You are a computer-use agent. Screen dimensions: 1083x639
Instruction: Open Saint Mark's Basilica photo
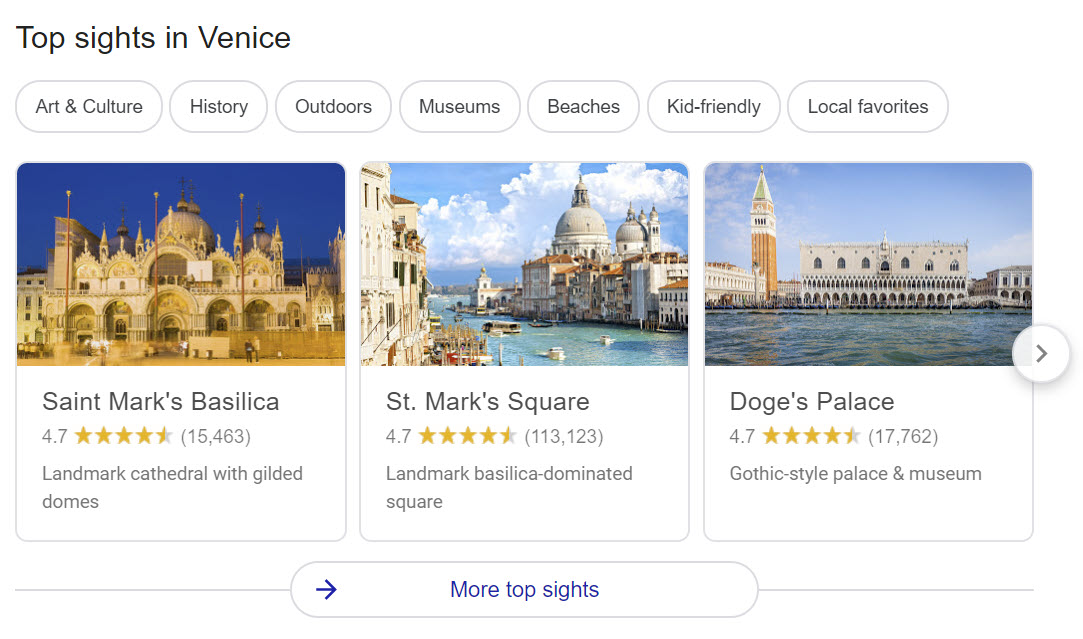click(x=181, y=264)
